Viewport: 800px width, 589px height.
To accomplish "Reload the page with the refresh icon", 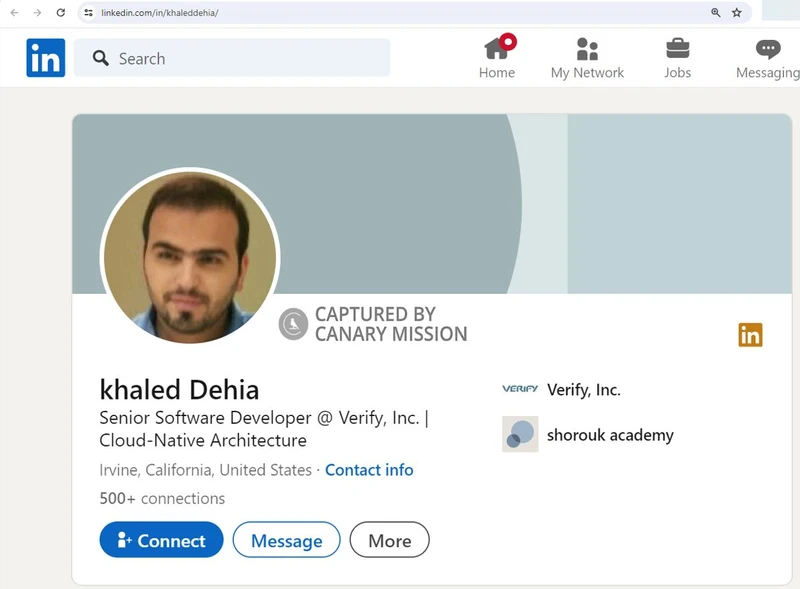I will pos(60,13).
